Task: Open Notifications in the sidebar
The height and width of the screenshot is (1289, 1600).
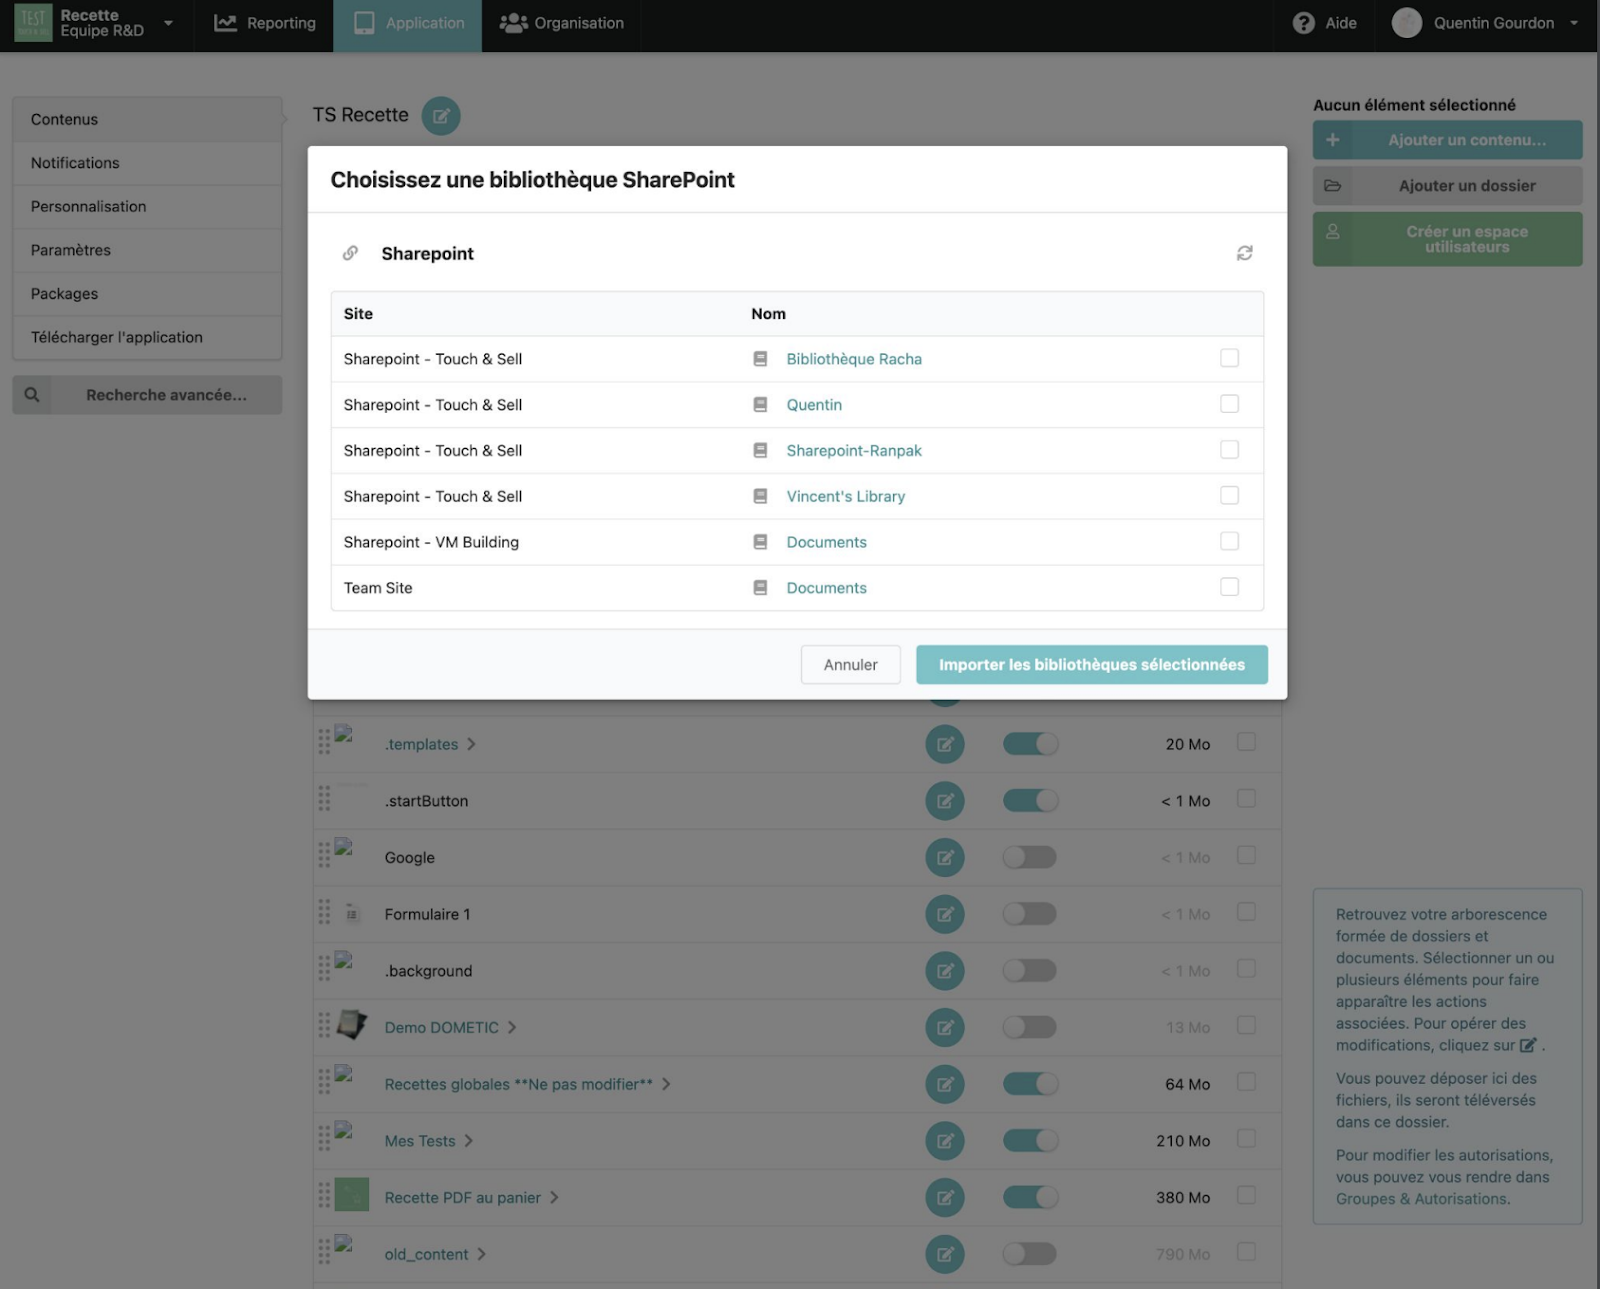Action: (147, 163)
